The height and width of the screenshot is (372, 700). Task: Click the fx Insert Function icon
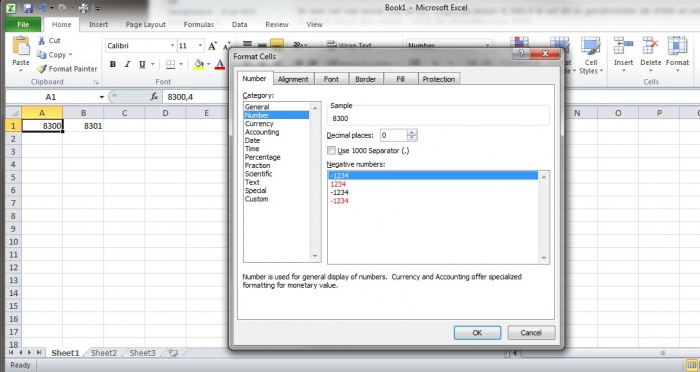tap(154, 96)
